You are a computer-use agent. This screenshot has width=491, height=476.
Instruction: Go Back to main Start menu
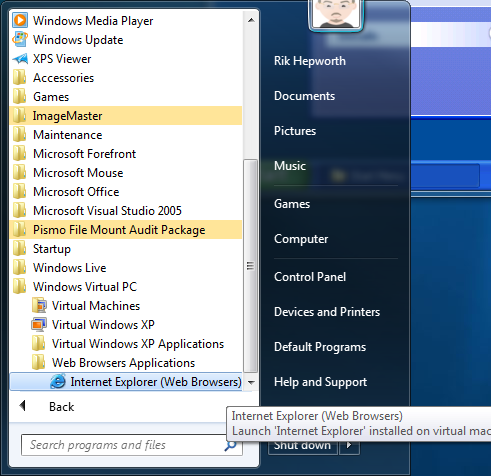pyautogui.click(x=62, y=406)
